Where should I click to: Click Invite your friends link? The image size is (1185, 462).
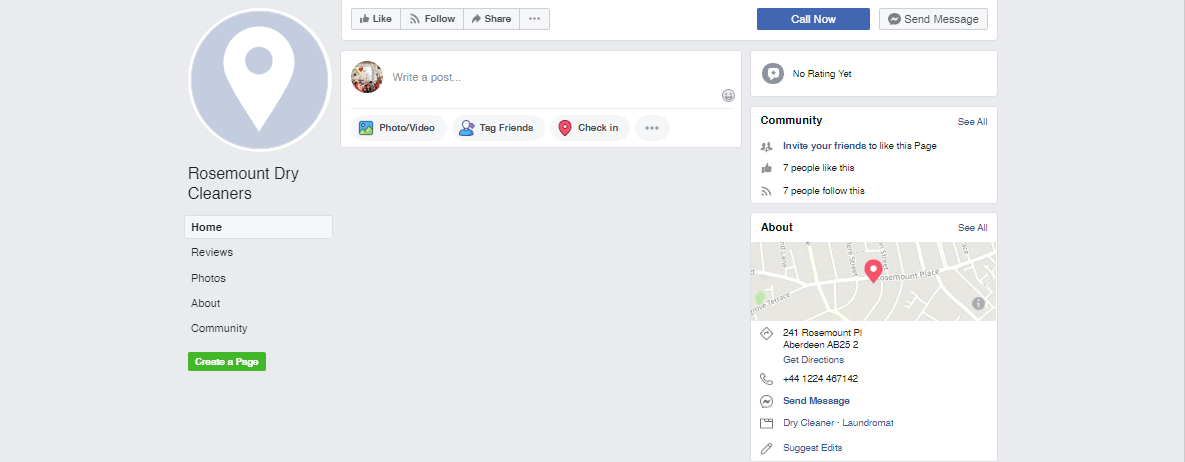825,146
